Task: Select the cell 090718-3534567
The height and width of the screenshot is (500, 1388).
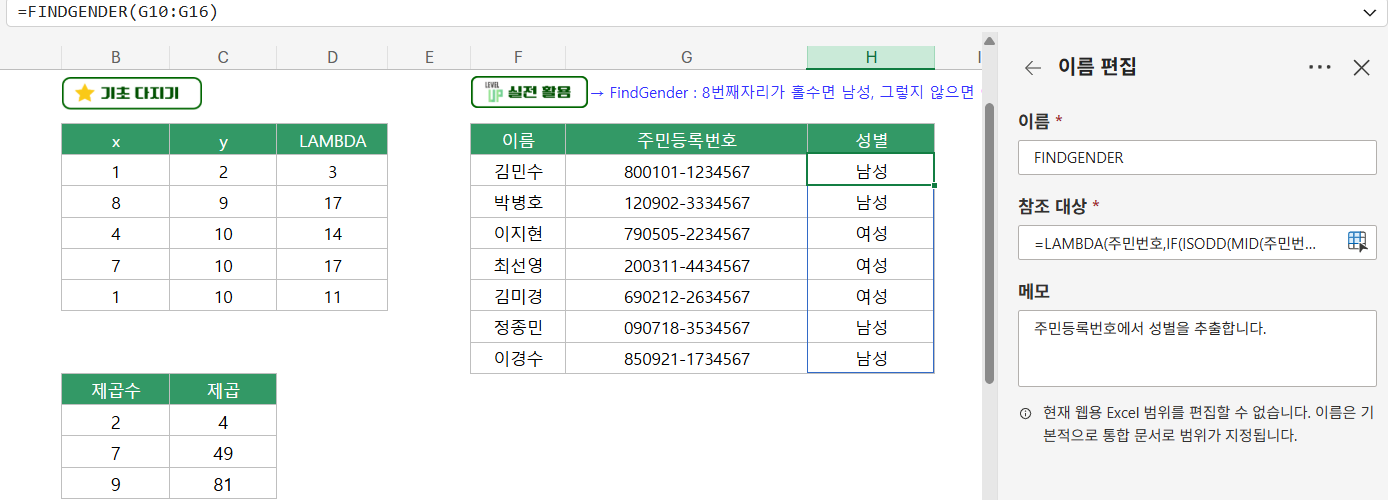Action: click(x=686, y=327)
